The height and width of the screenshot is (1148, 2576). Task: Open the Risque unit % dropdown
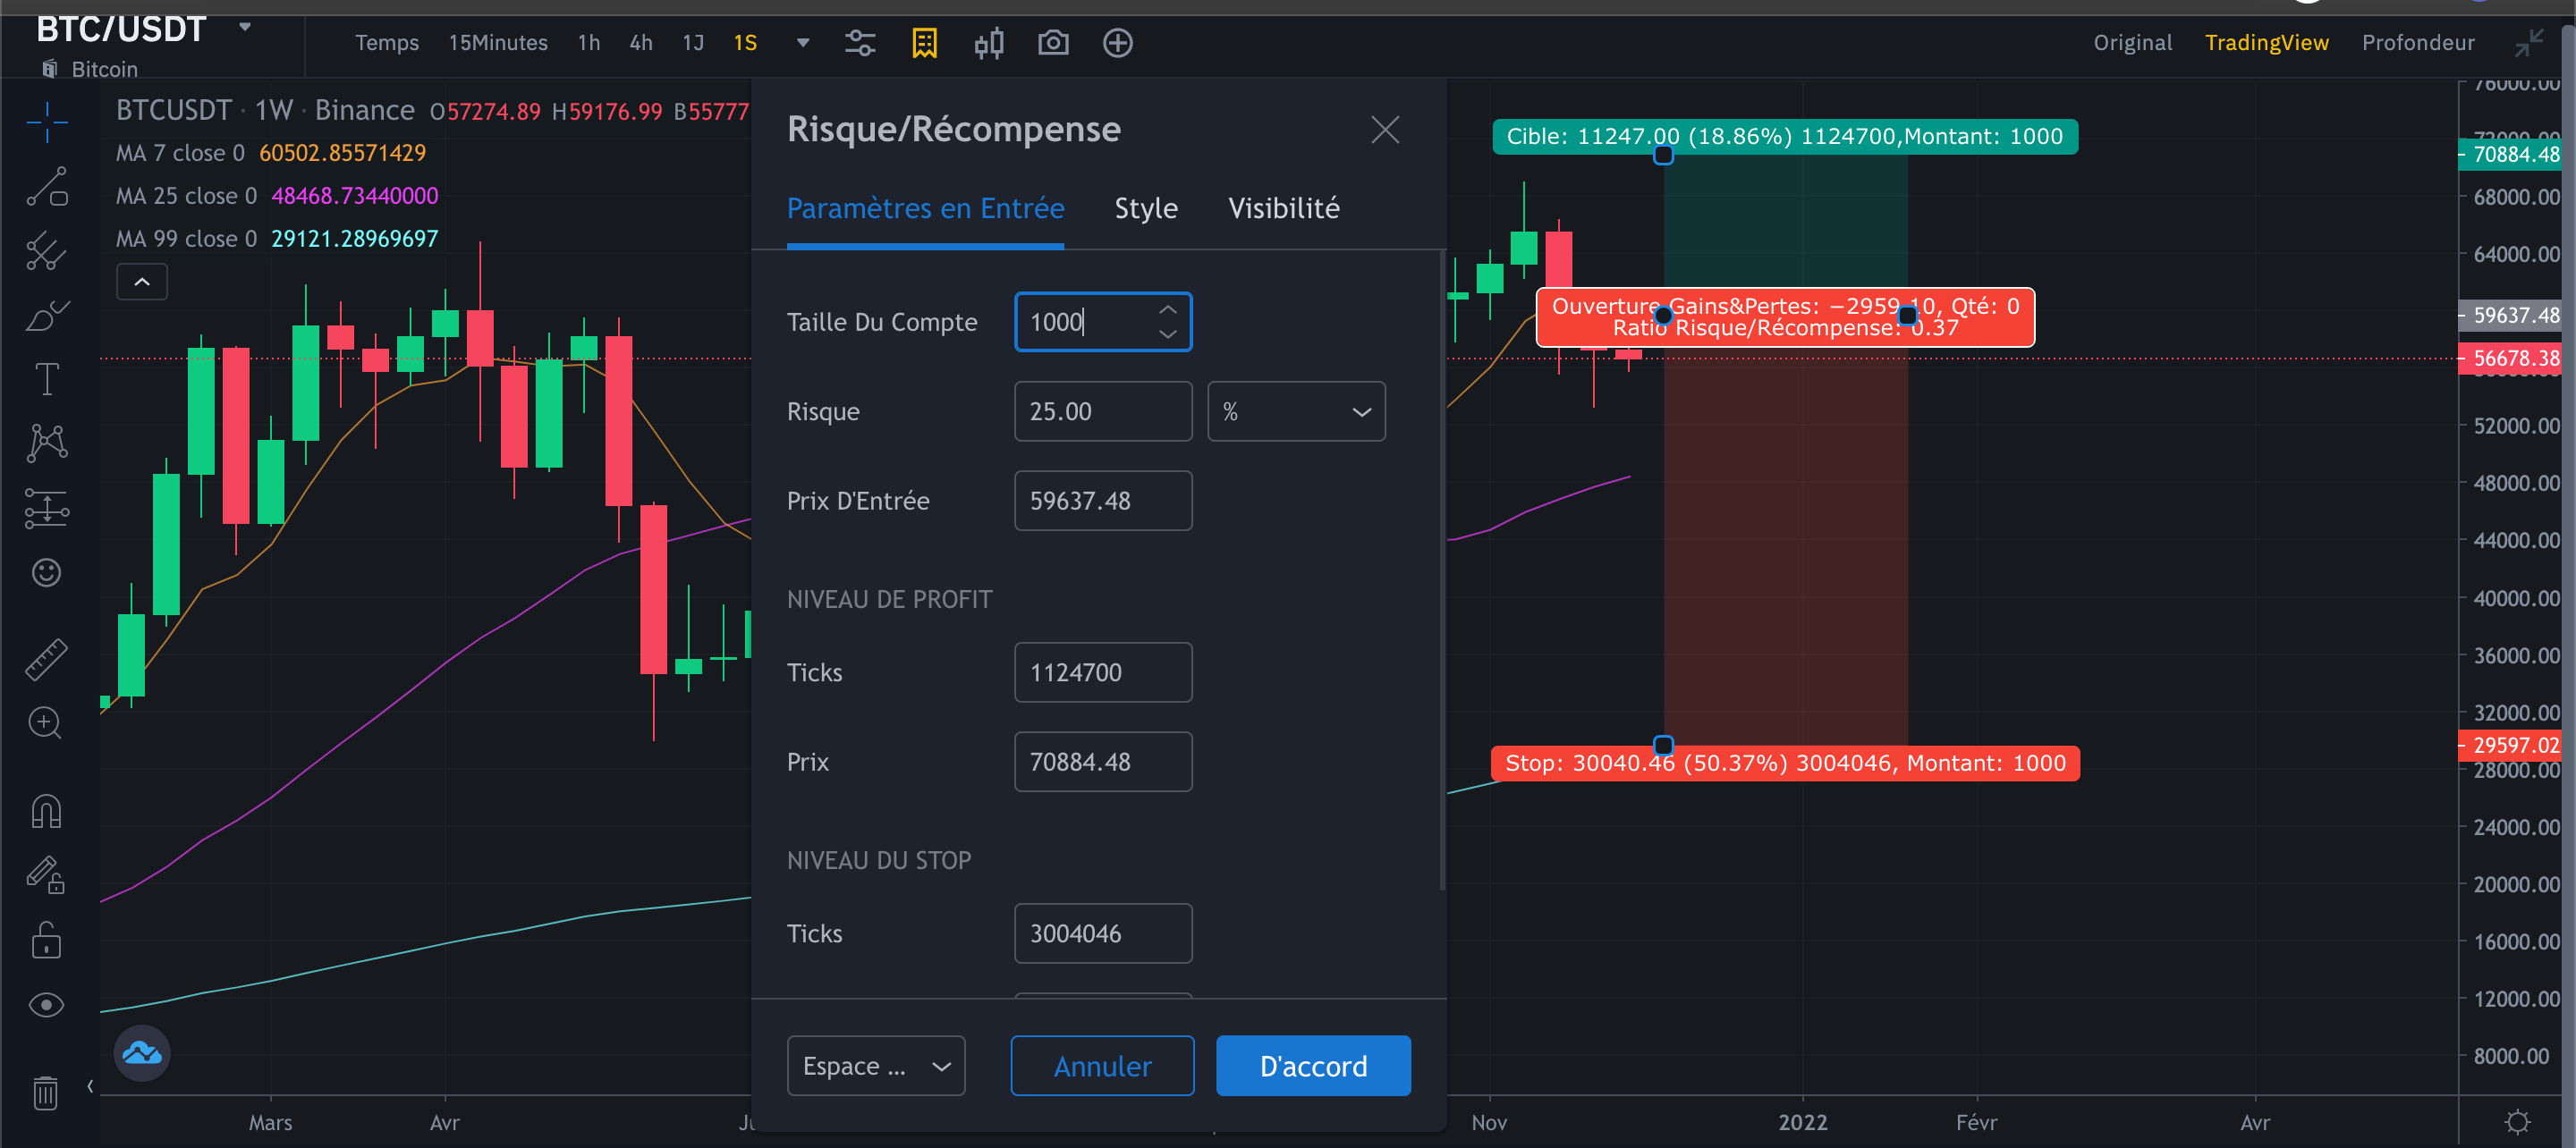coord(1296,412)
